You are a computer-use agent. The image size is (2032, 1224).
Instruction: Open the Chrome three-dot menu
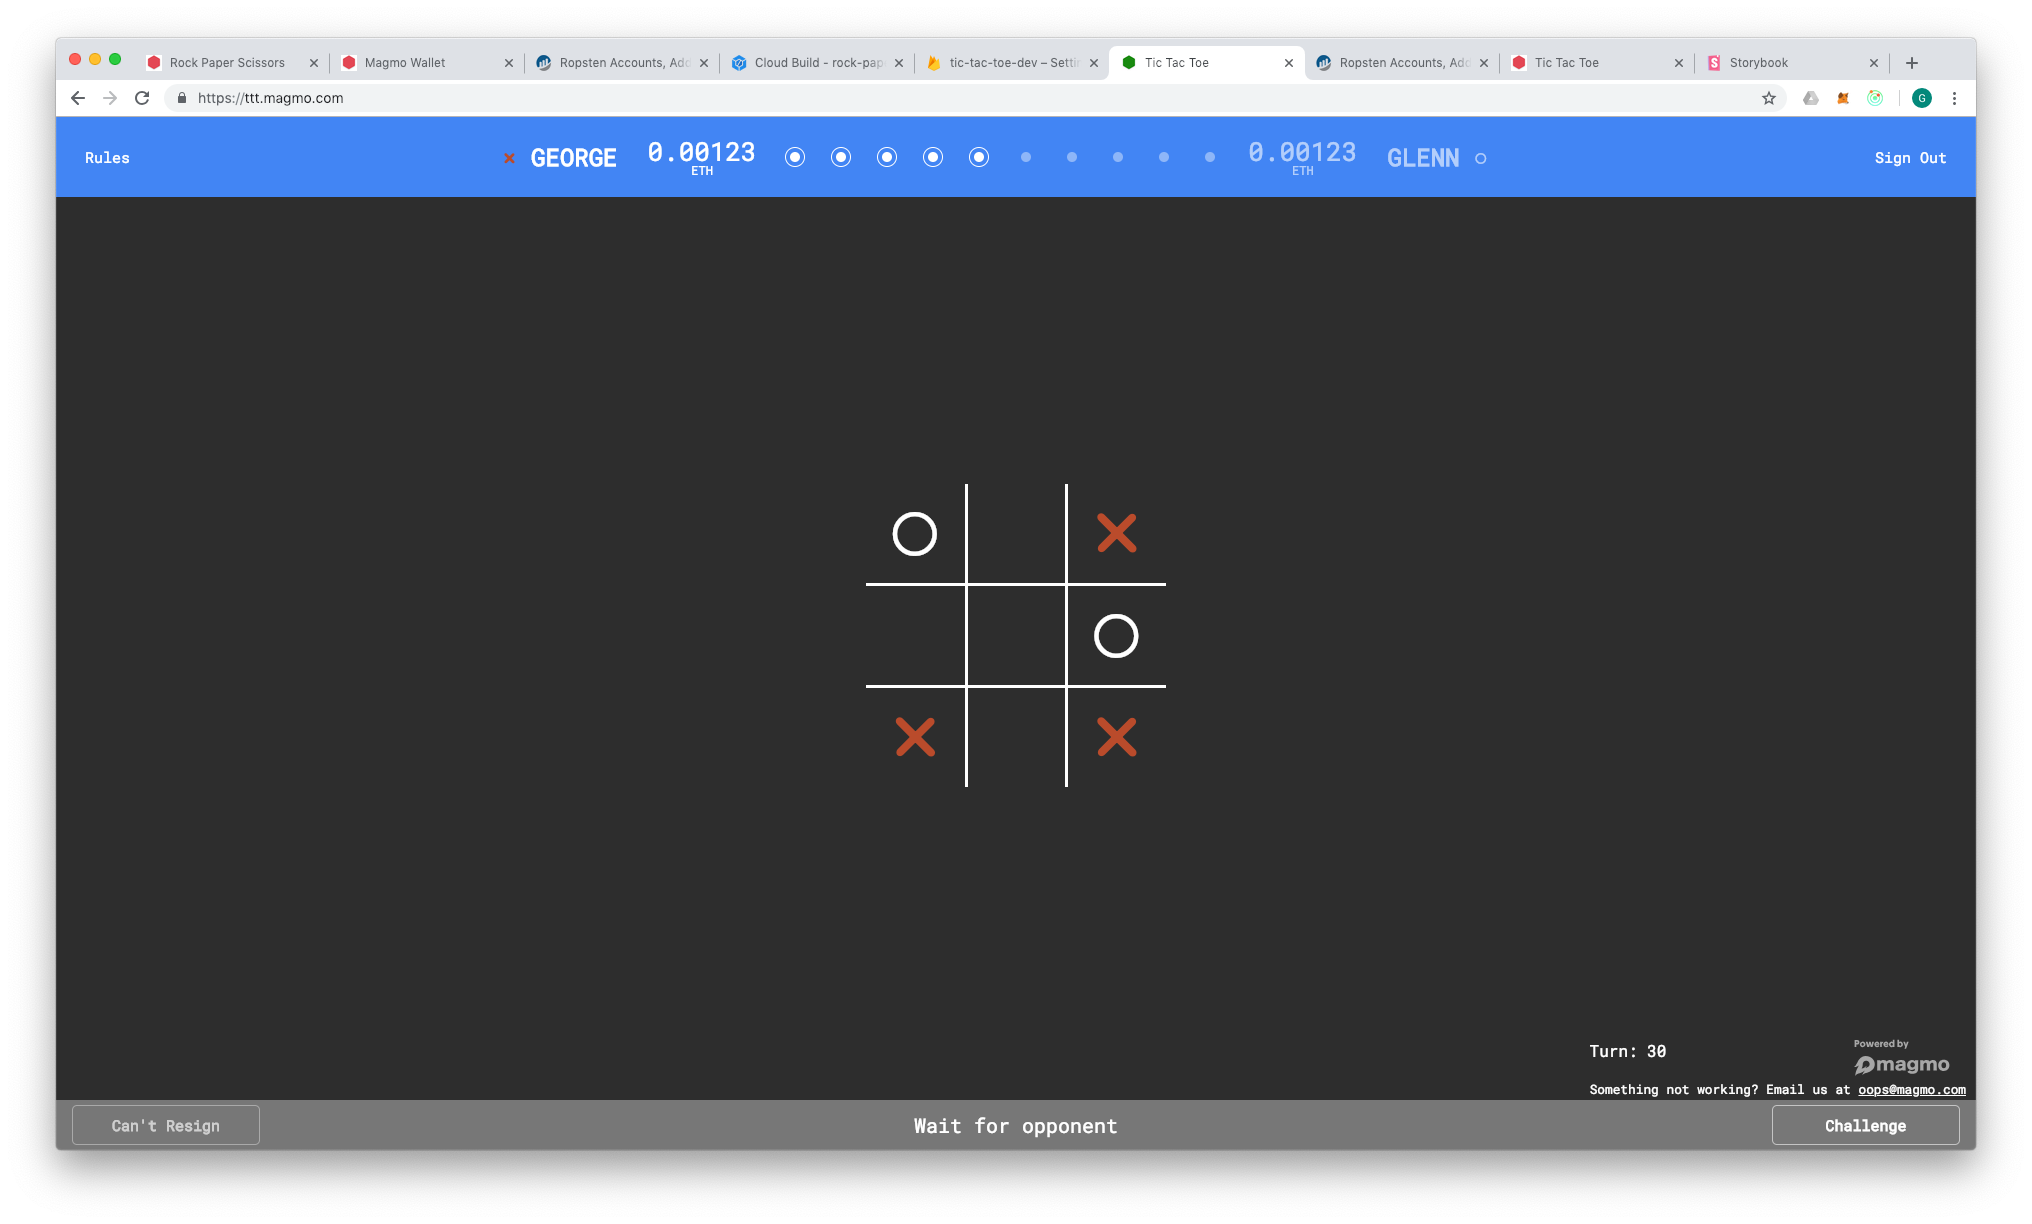[x=1954, y=98]
